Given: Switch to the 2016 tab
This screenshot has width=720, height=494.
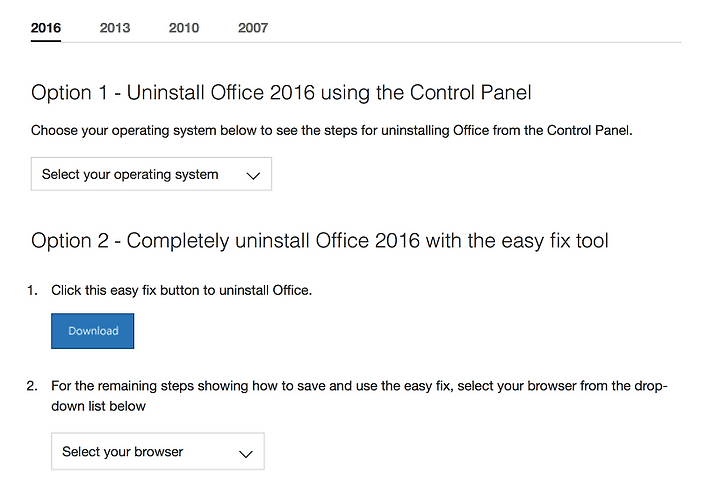Looking at the screenshot, I should [x=45, y=28].
